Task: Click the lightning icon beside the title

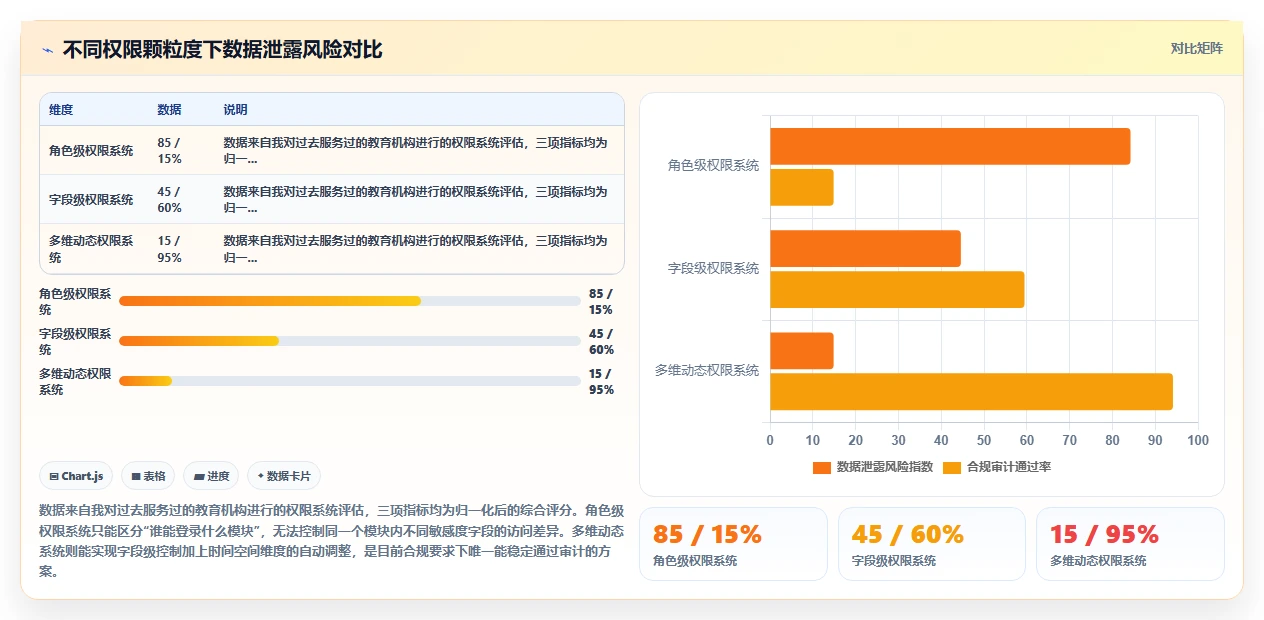Action: click(x=48, y=50)
